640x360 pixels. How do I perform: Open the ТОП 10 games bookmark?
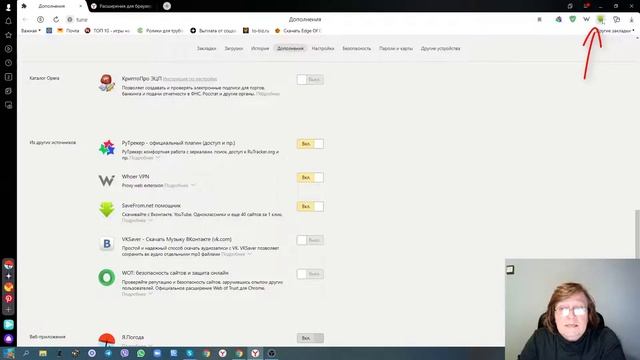[107, 31]
